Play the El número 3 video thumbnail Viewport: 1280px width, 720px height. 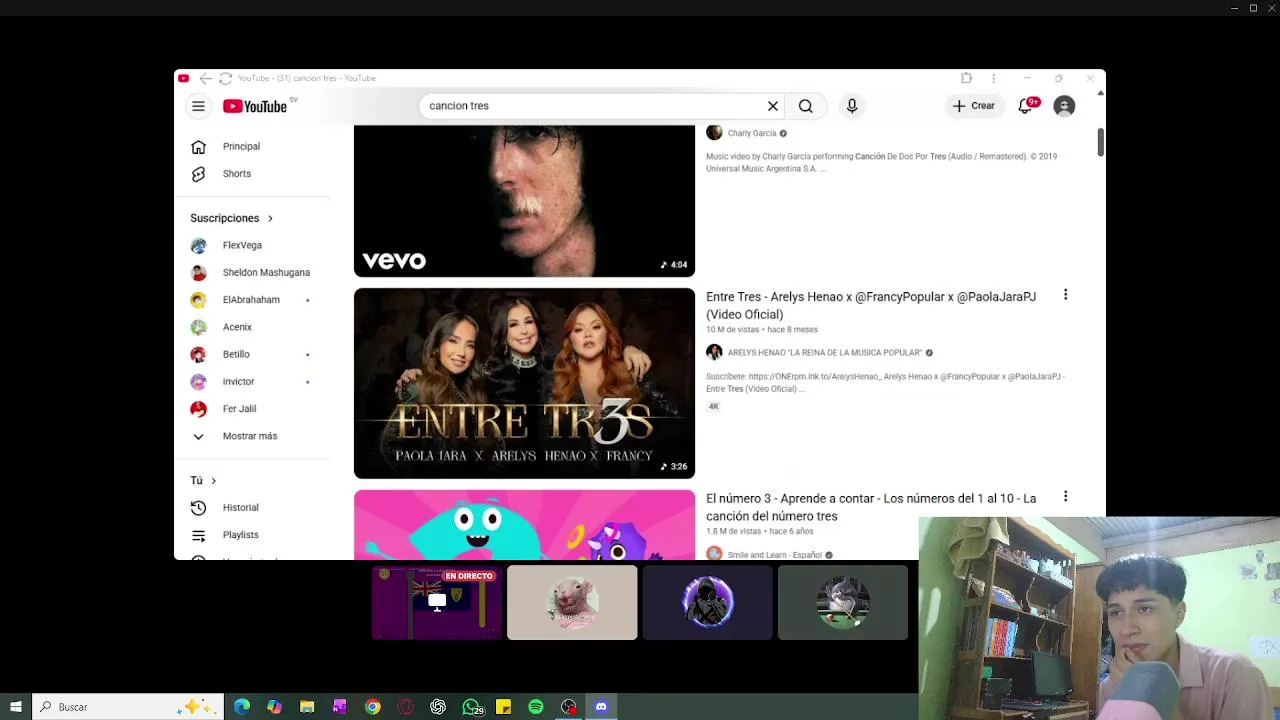click(524, 525)
